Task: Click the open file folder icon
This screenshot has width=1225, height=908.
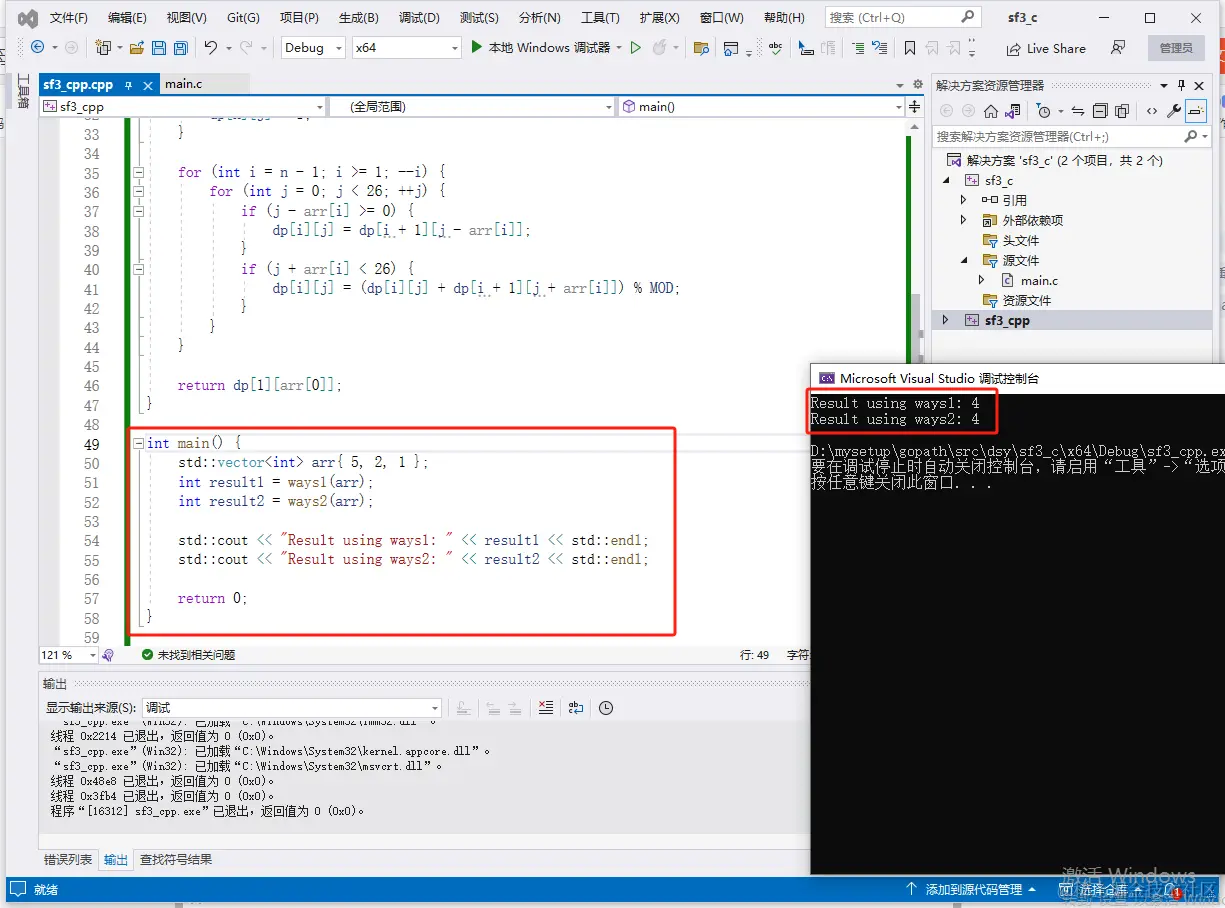Action: [137, 47]
